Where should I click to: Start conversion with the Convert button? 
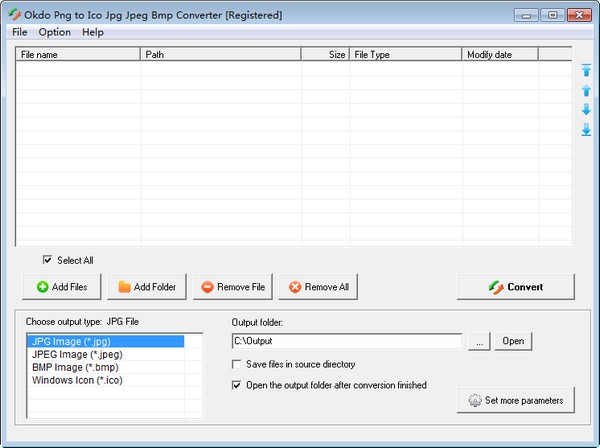click(x=515, y=287)
